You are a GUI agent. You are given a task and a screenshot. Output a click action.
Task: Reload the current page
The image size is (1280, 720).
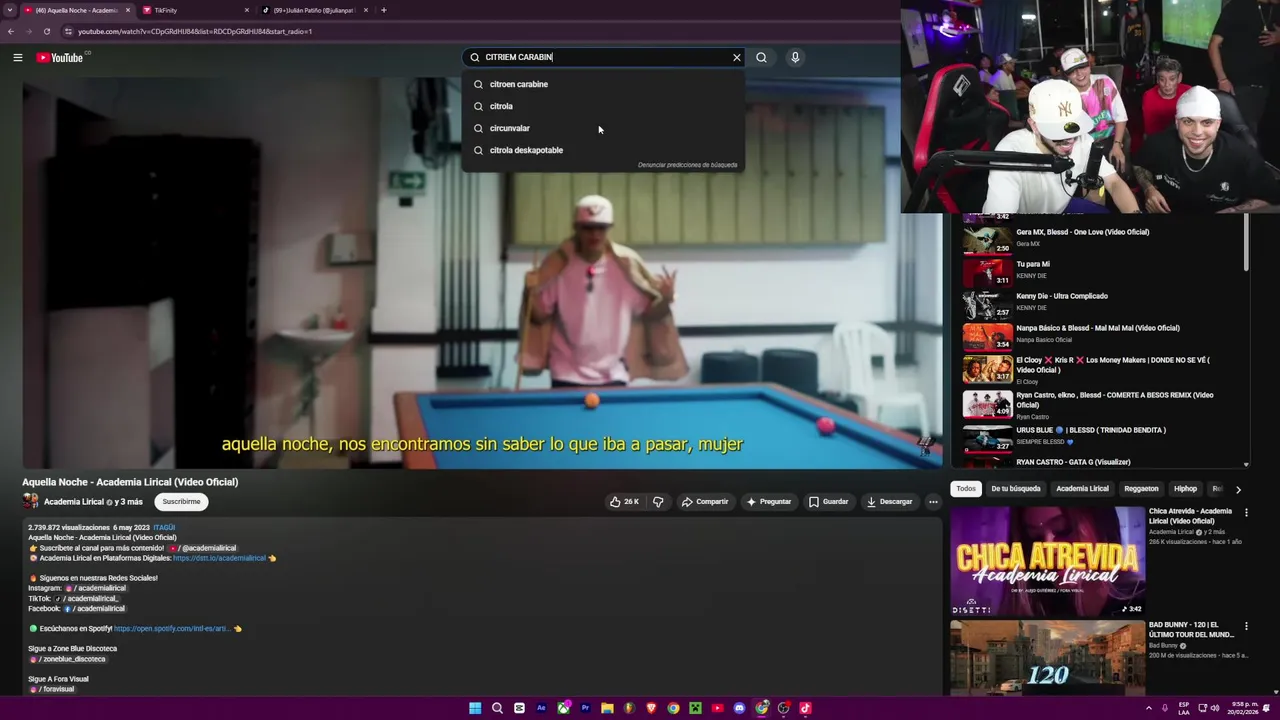(47, 31)
